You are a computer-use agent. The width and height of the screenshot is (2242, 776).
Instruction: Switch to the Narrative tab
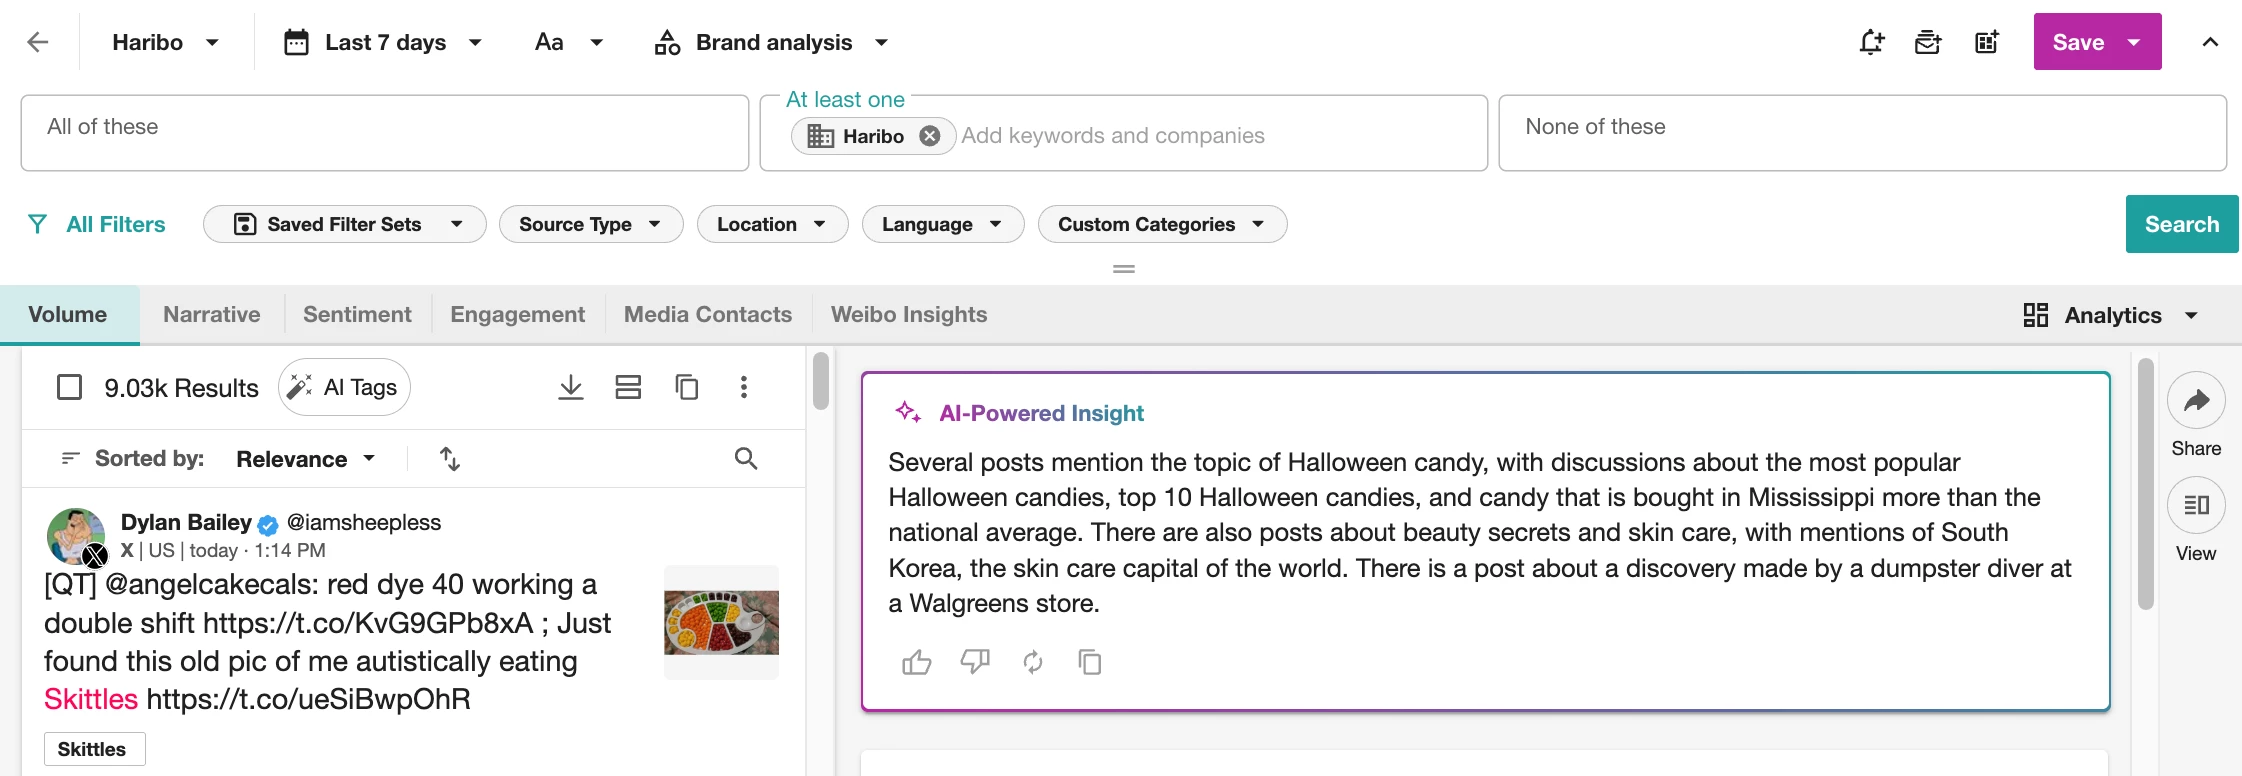point(212,315)
